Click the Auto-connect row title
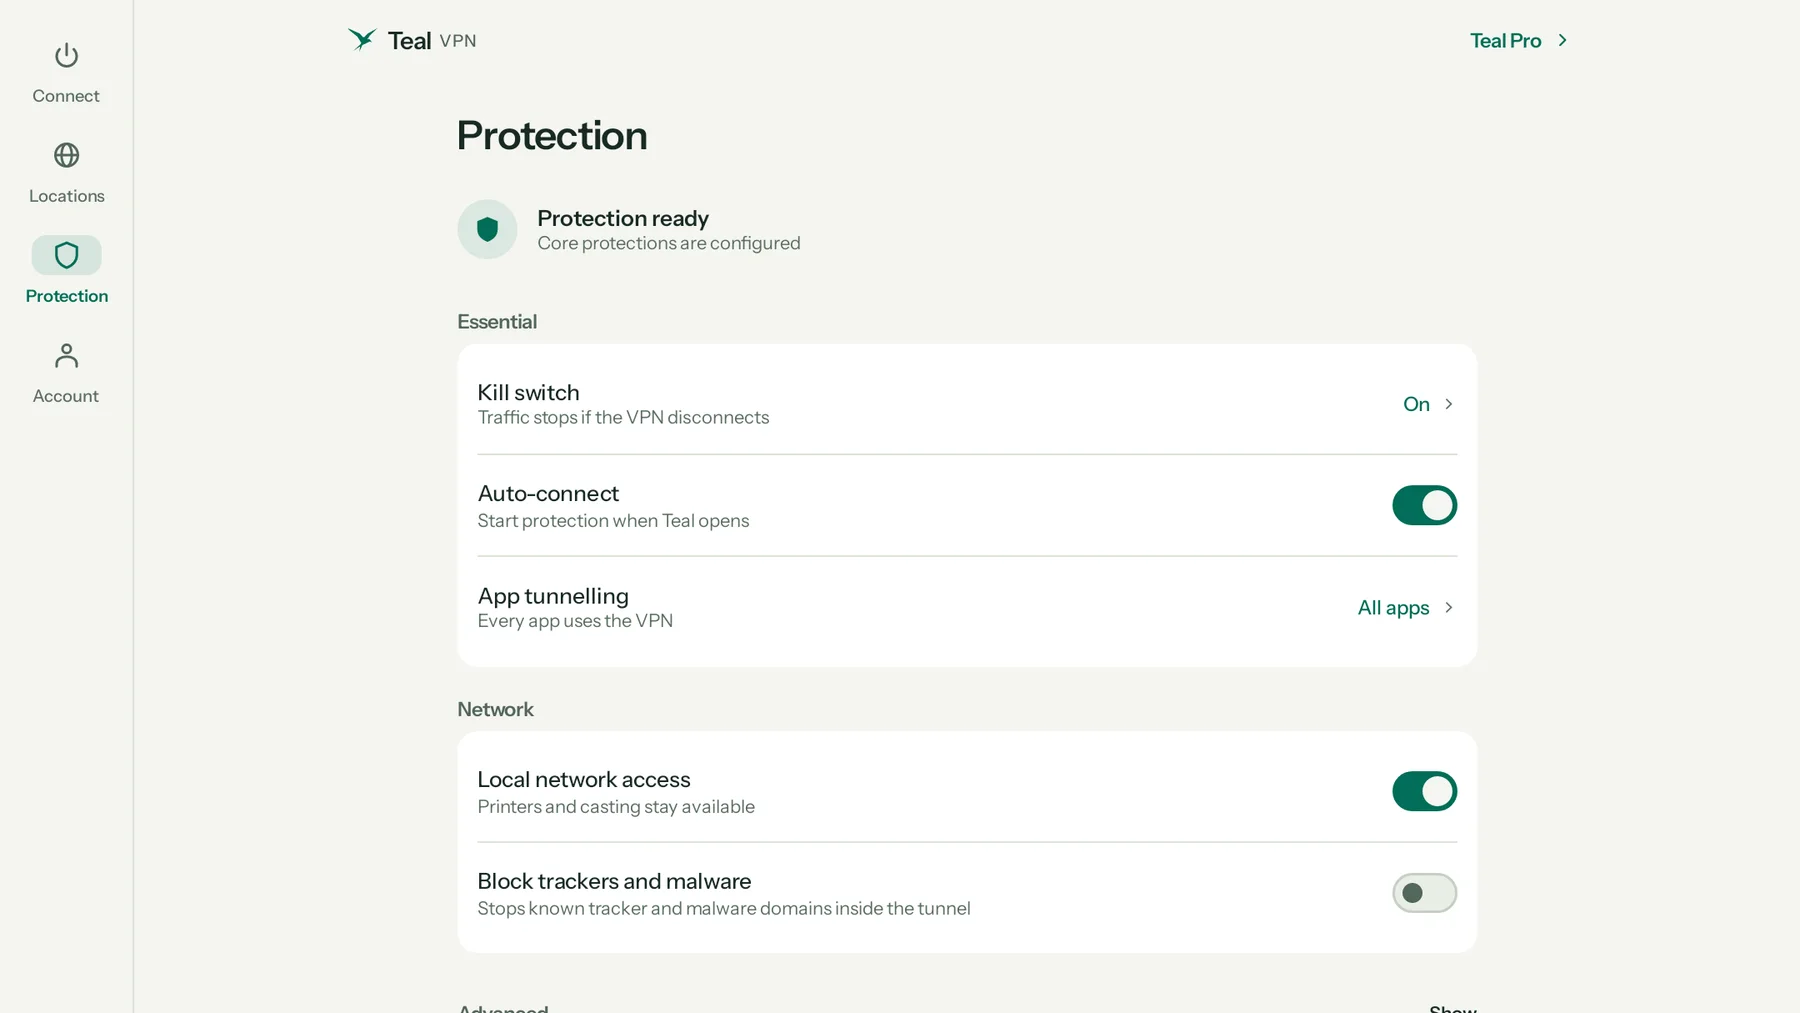The image size is (1800, 1013). 548,493
